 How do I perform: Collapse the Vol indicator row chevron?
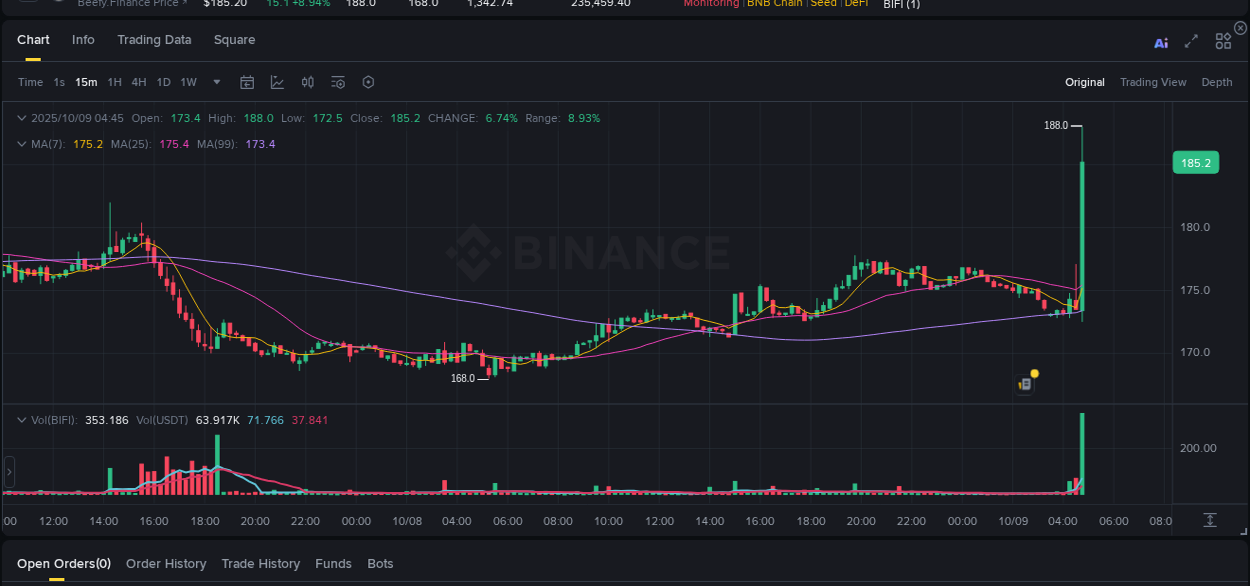pyautogui.click(x=21, y=420)
